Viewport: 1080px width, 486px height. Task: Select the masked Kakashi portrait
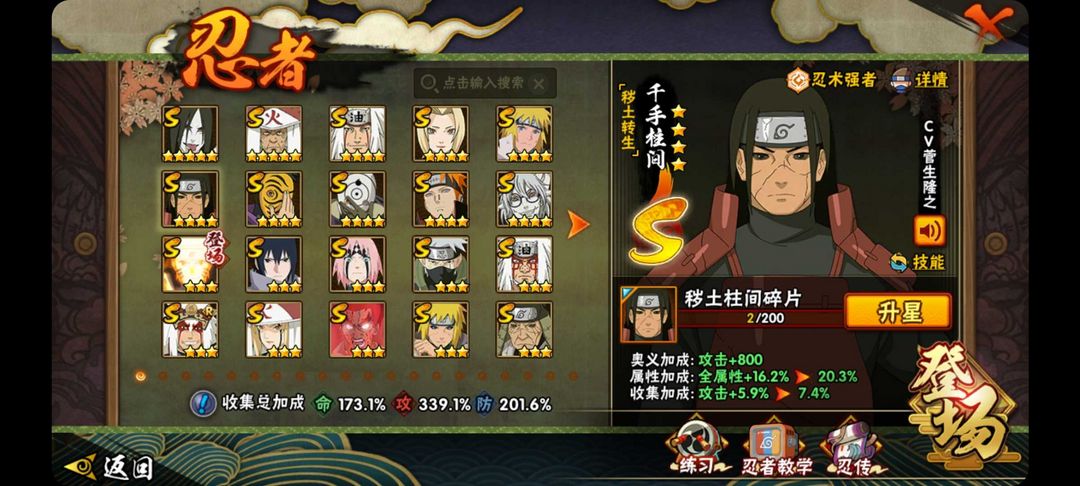click(441, 264)
